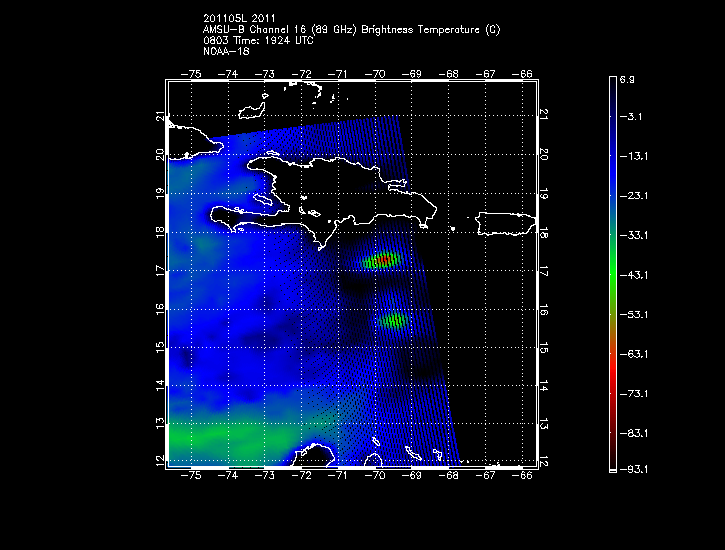725x550 pixels.
Task: Click the 21 latitude label on the left axis
Action: (x=158, y=117)
